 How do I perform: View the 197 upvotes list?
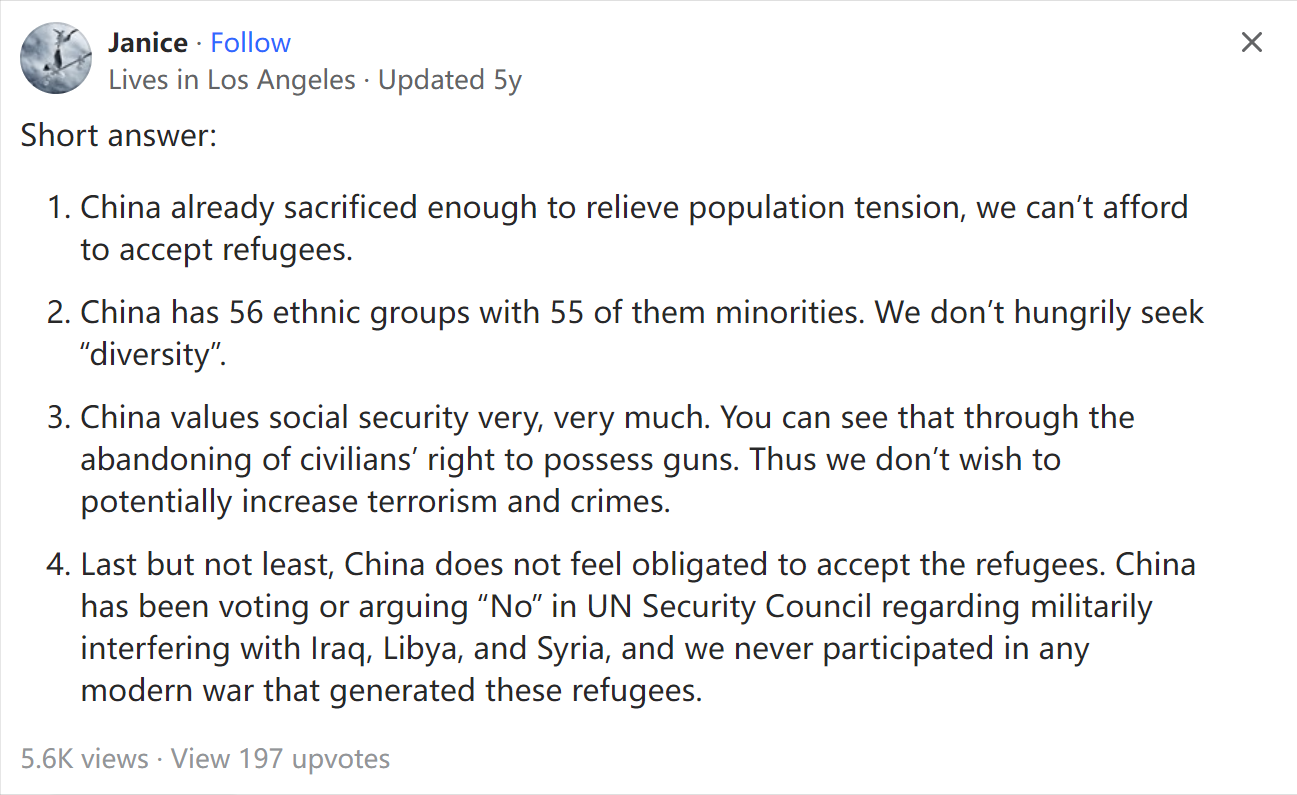tap(280, 759)
